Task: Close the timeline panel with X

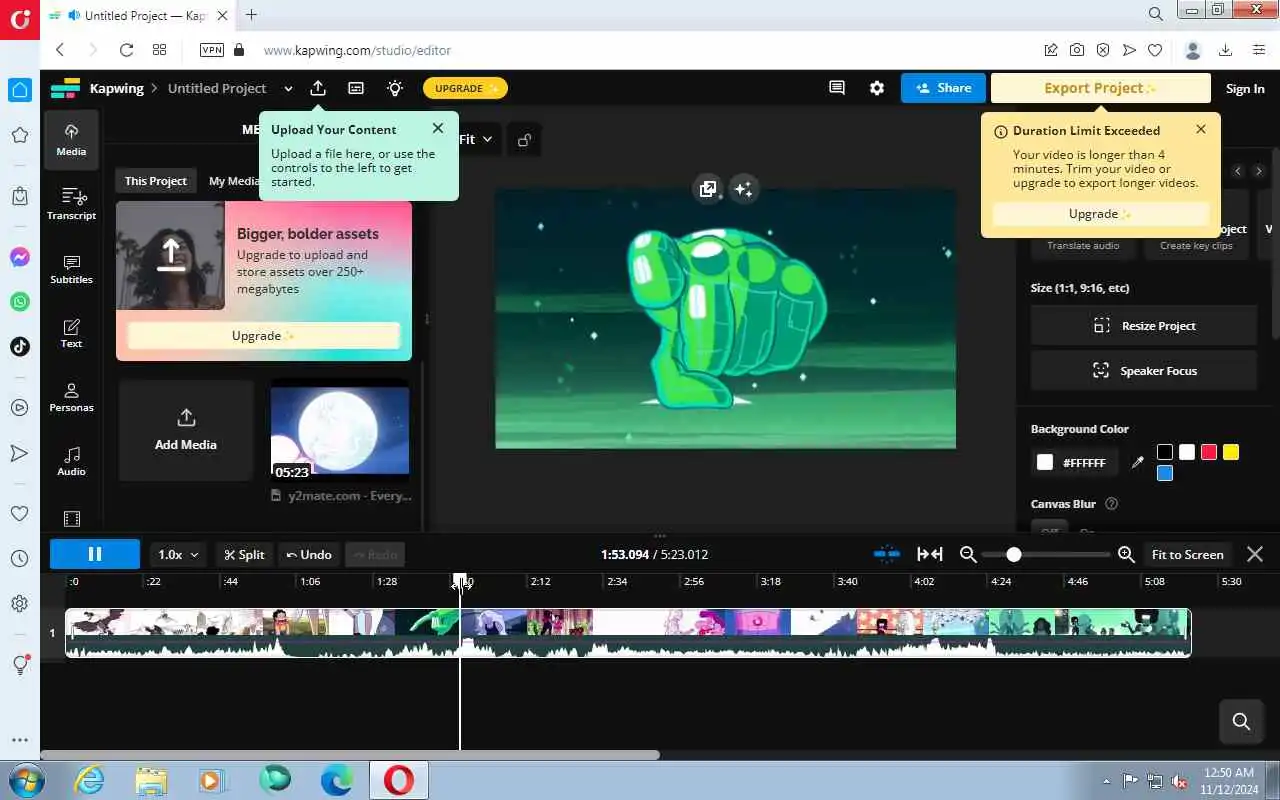Action: (x=1255, y=554)
